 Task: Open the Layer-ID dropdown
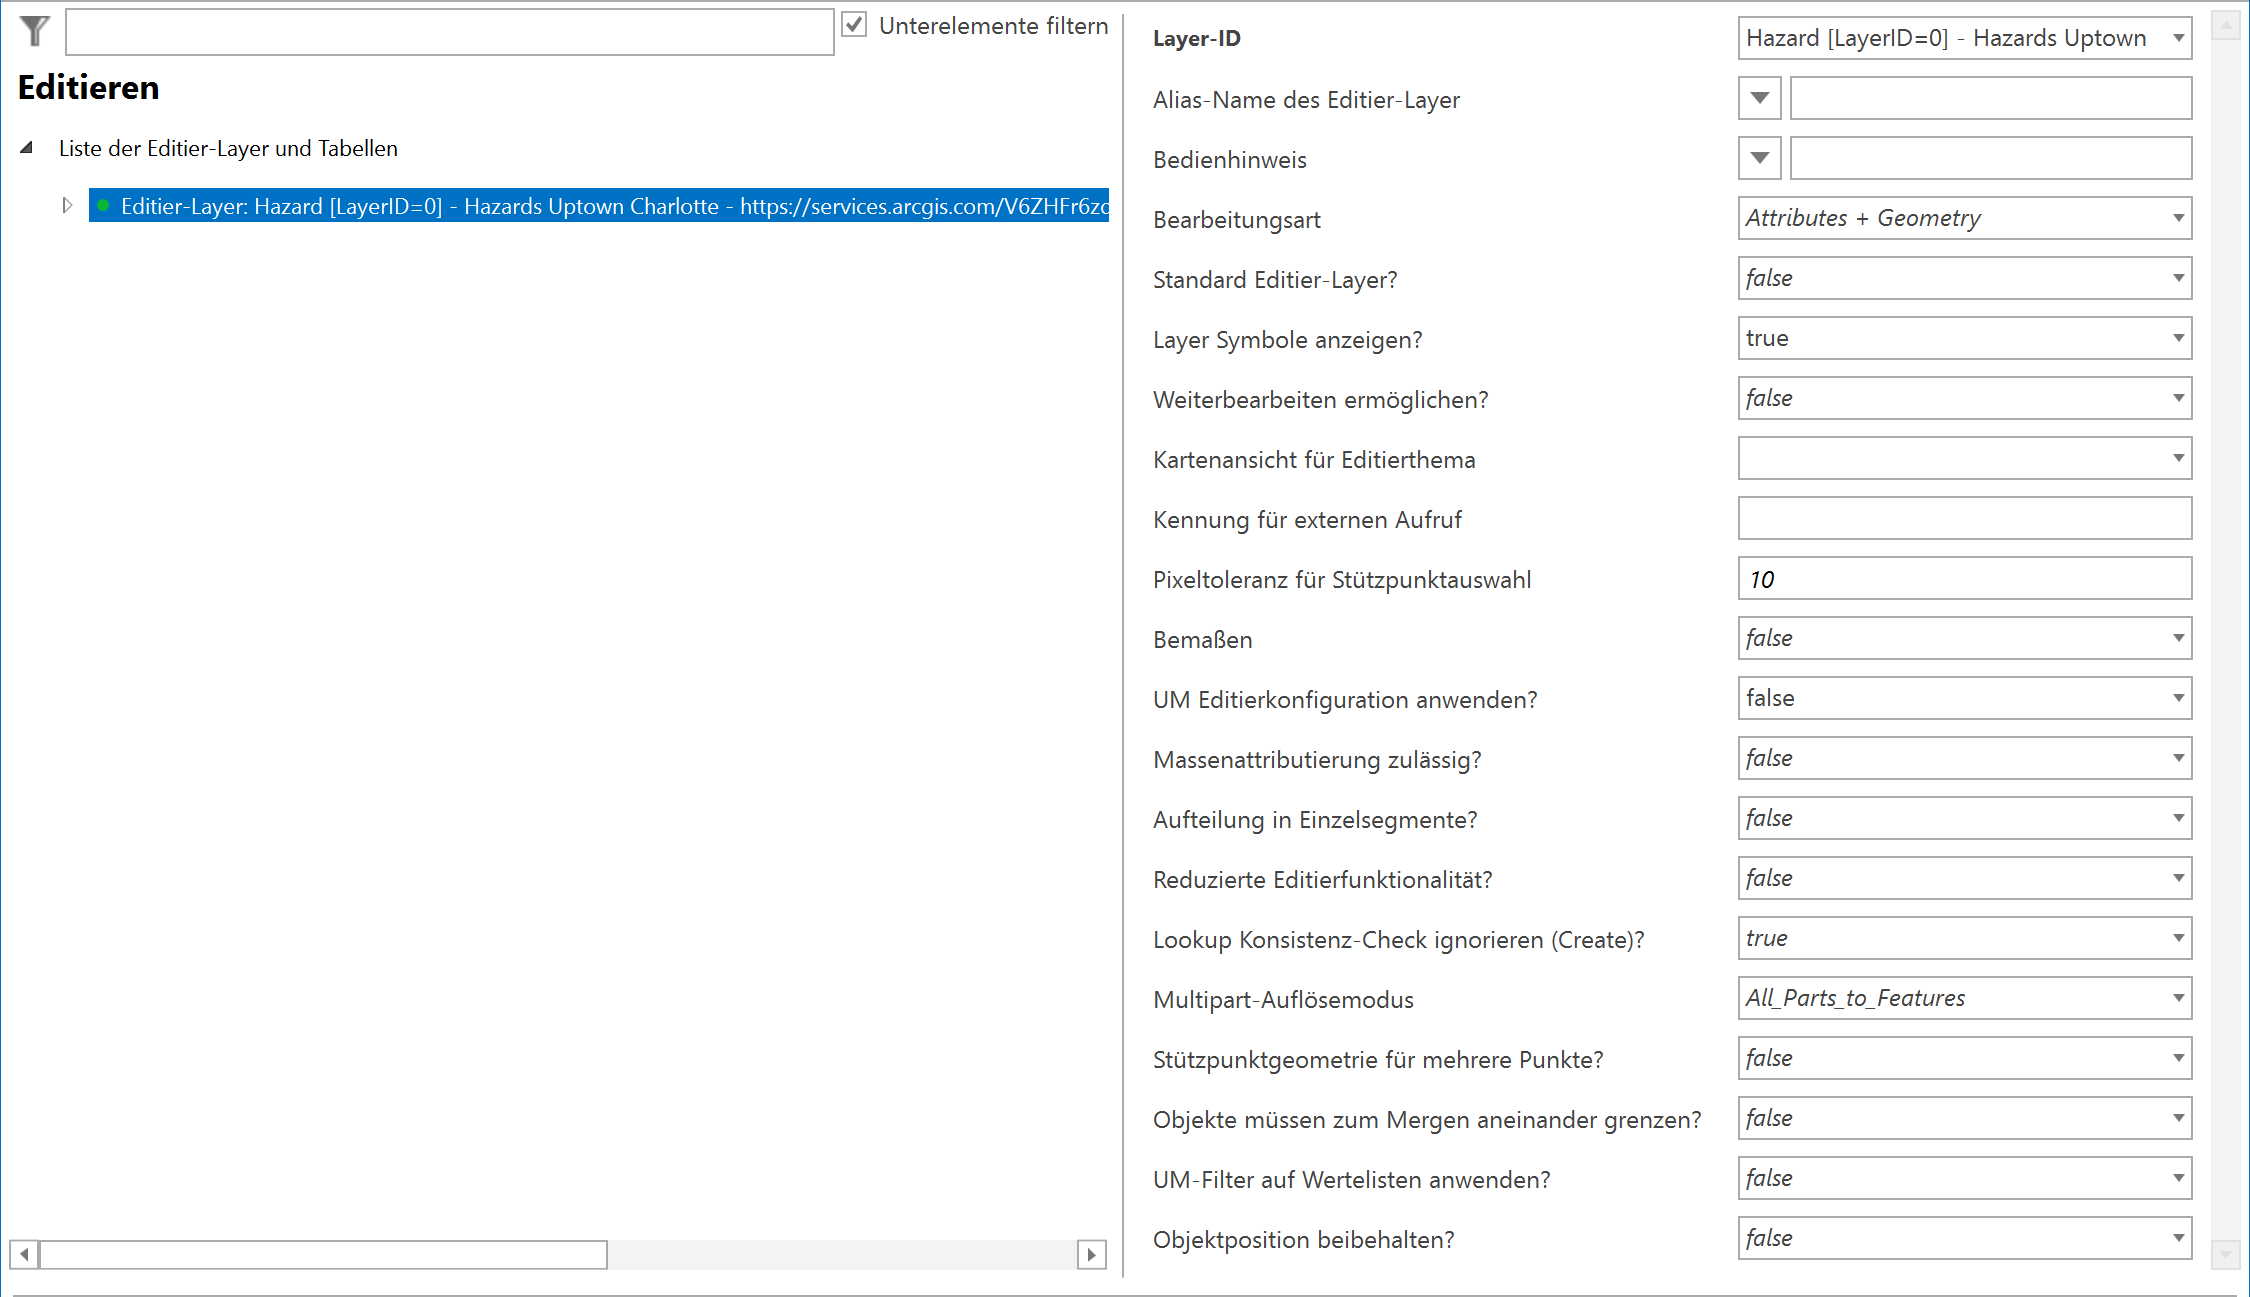[2178, 38]
